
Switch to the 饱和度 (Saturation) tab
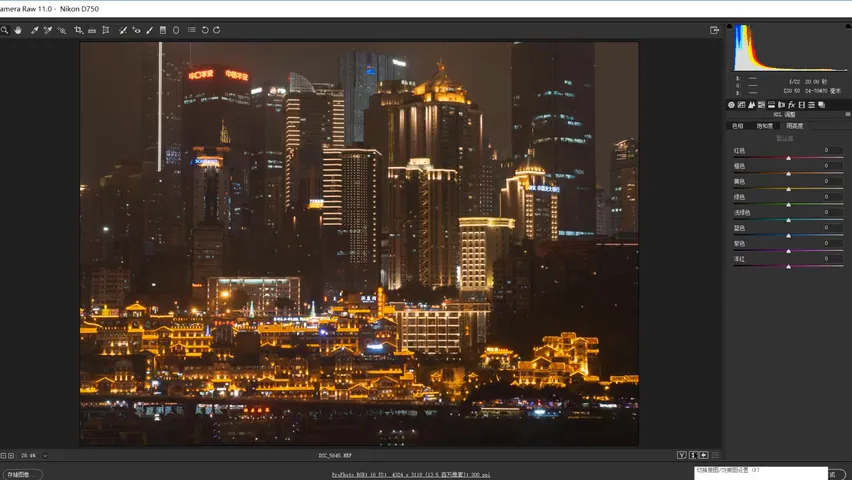765,126
